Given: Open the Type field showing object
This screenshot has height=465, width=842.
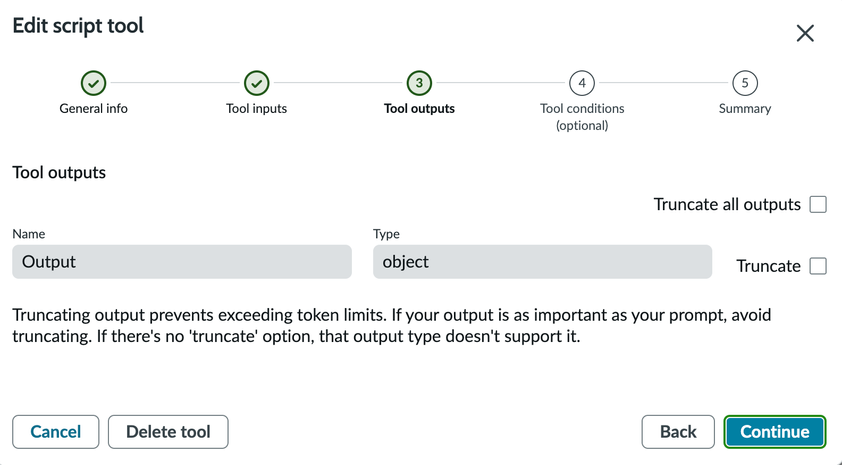Looking at the screenshot, I should 542,262.
